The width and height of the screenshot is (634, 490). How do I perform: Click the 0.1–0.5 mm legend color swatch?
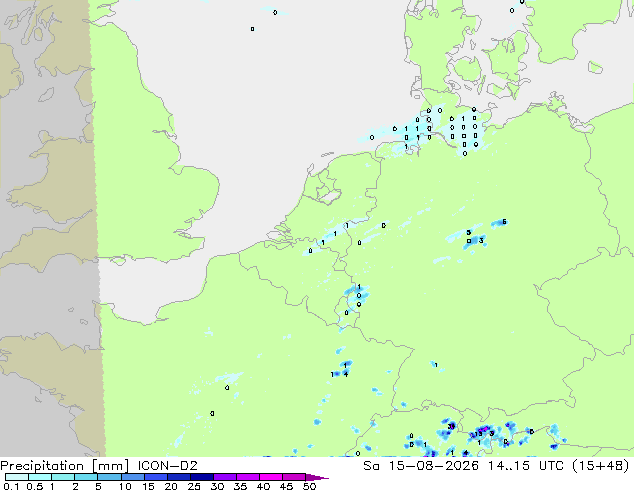(17, 477)
